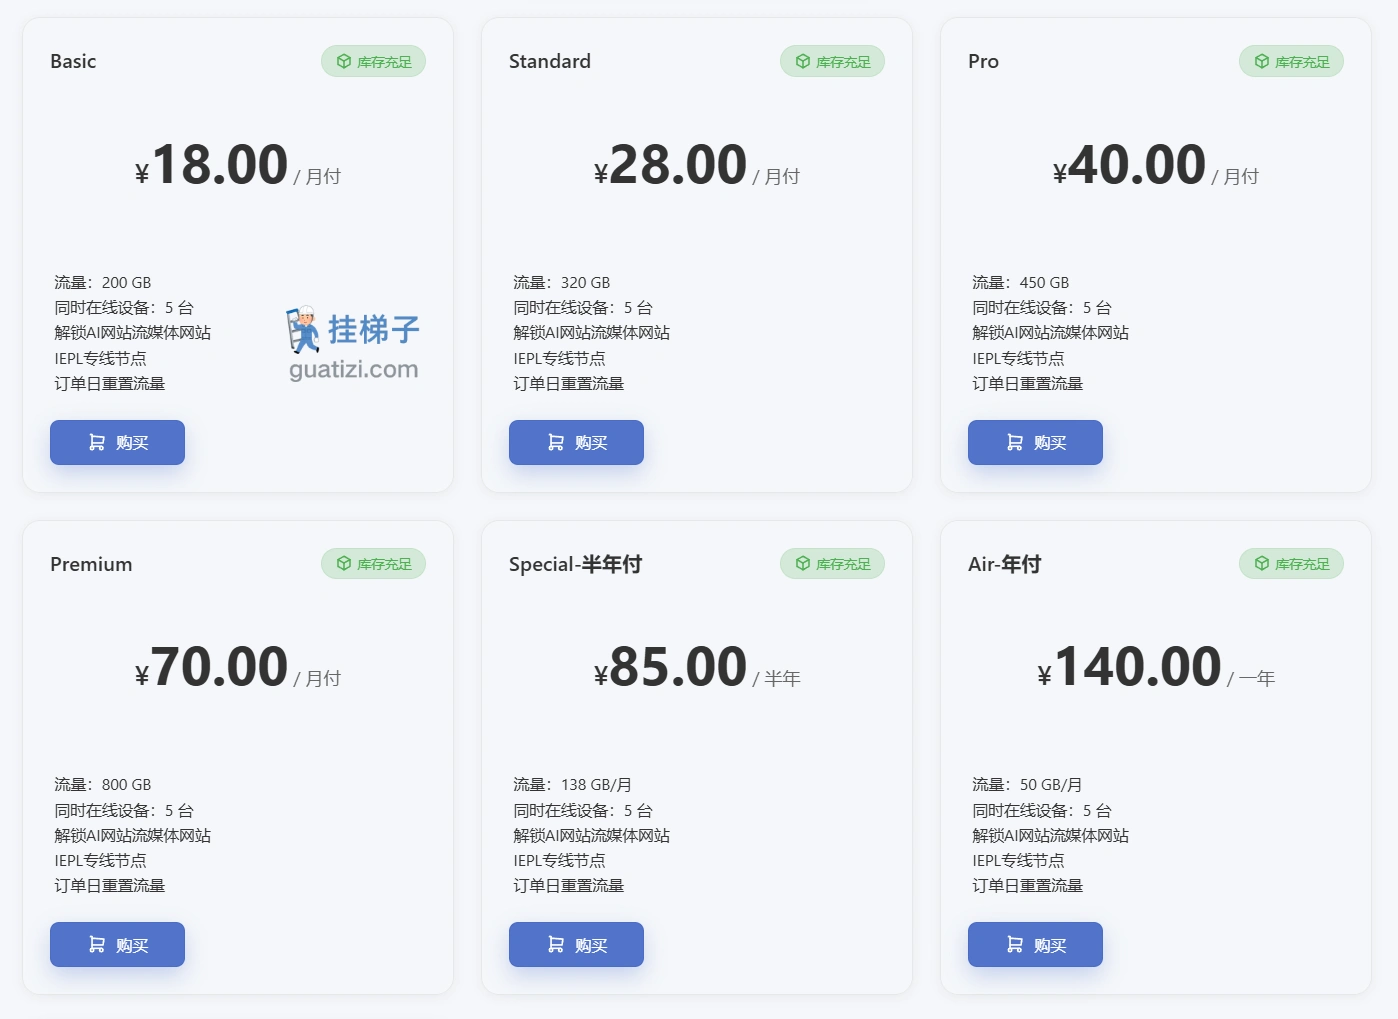This screenshot has width=1398, height=1019.
Task: Click the stock cube icon on Air-年付 card
Action: click(x=1262, y=563)
